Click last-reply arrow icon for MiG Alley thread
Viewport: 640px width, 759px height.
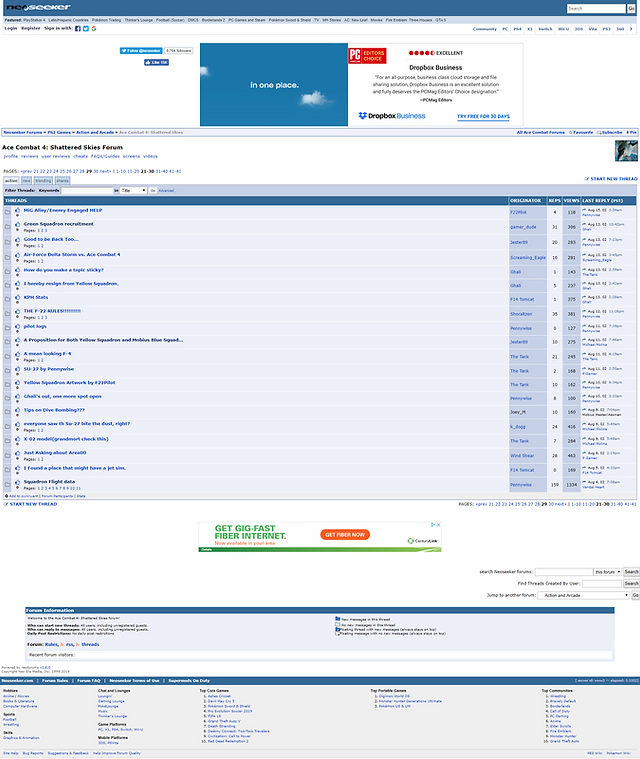point(584,210)
